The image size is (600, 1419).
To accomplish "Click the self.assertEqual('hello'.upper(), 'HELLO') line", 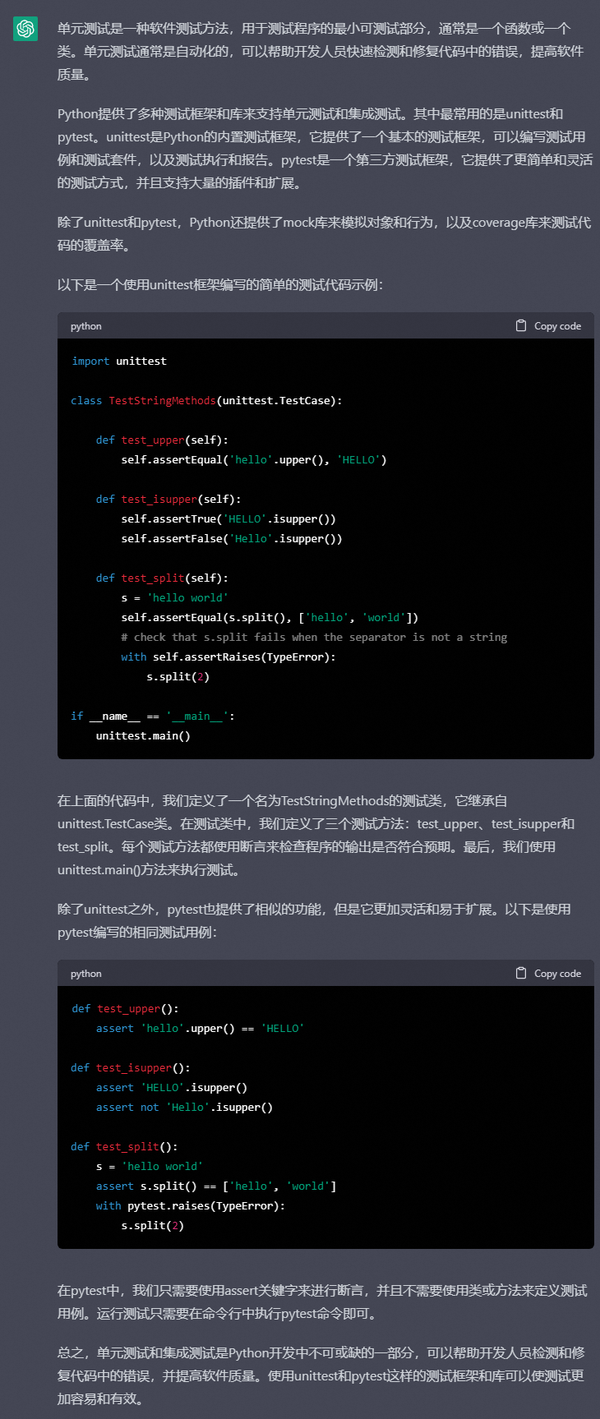I will pos(254,460).
